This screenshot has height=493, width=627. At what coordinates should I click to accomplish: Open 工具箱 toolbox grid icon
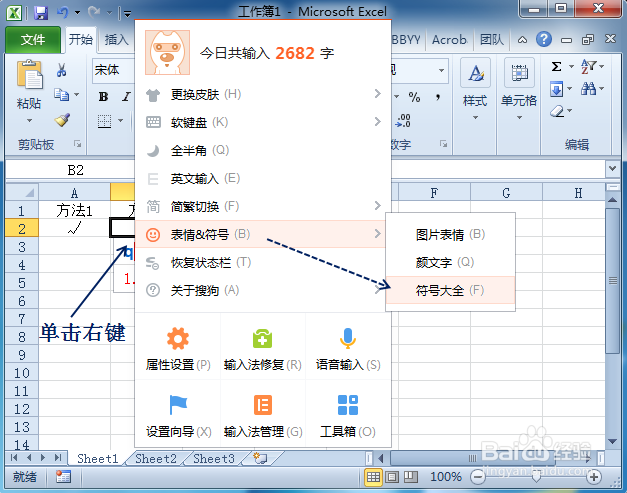tap(348, 405)
